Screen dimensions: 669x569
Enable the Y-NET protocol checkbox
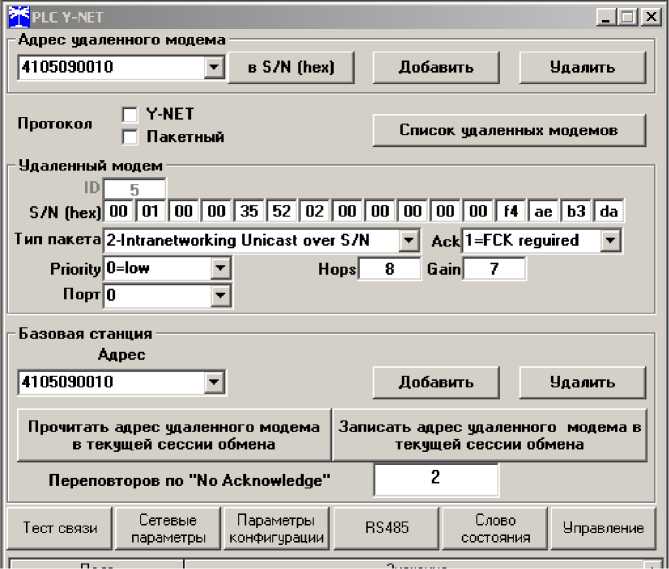tap(130, 114)
